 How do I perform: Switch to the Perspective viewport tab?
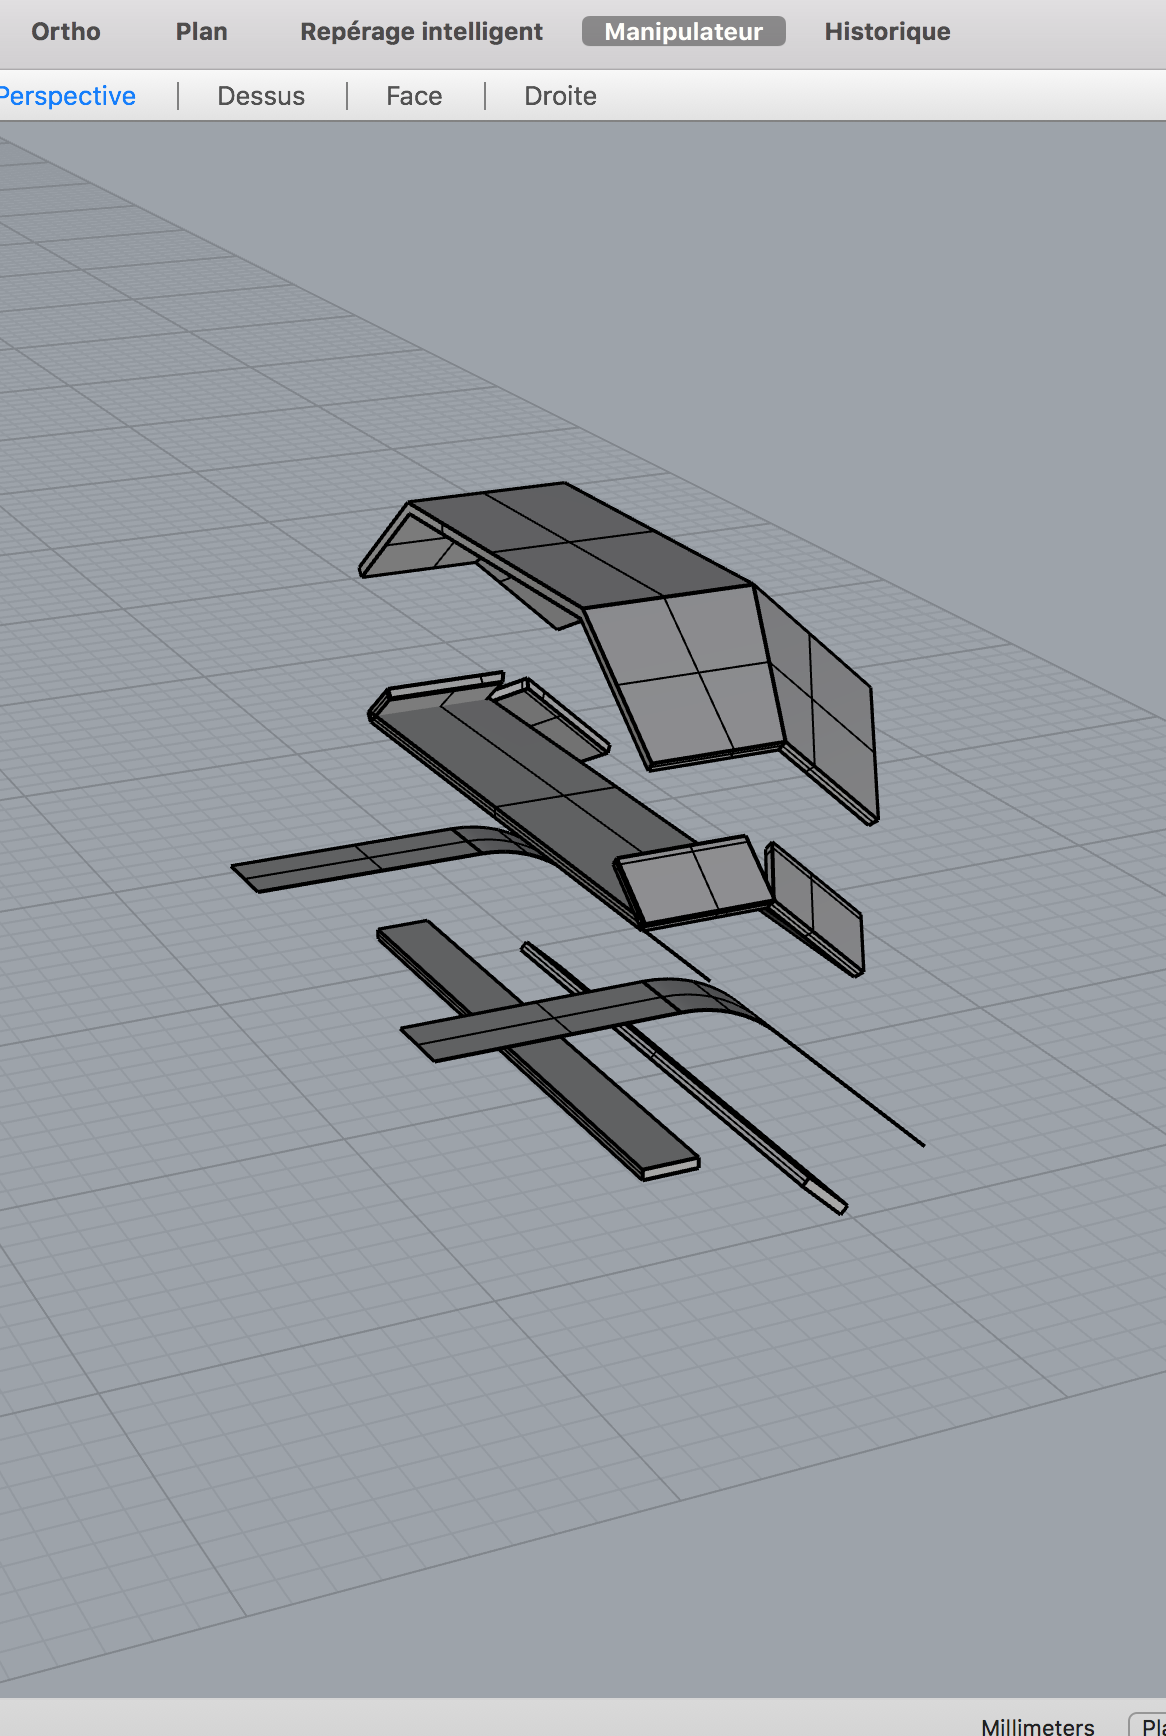click(68, 96)
